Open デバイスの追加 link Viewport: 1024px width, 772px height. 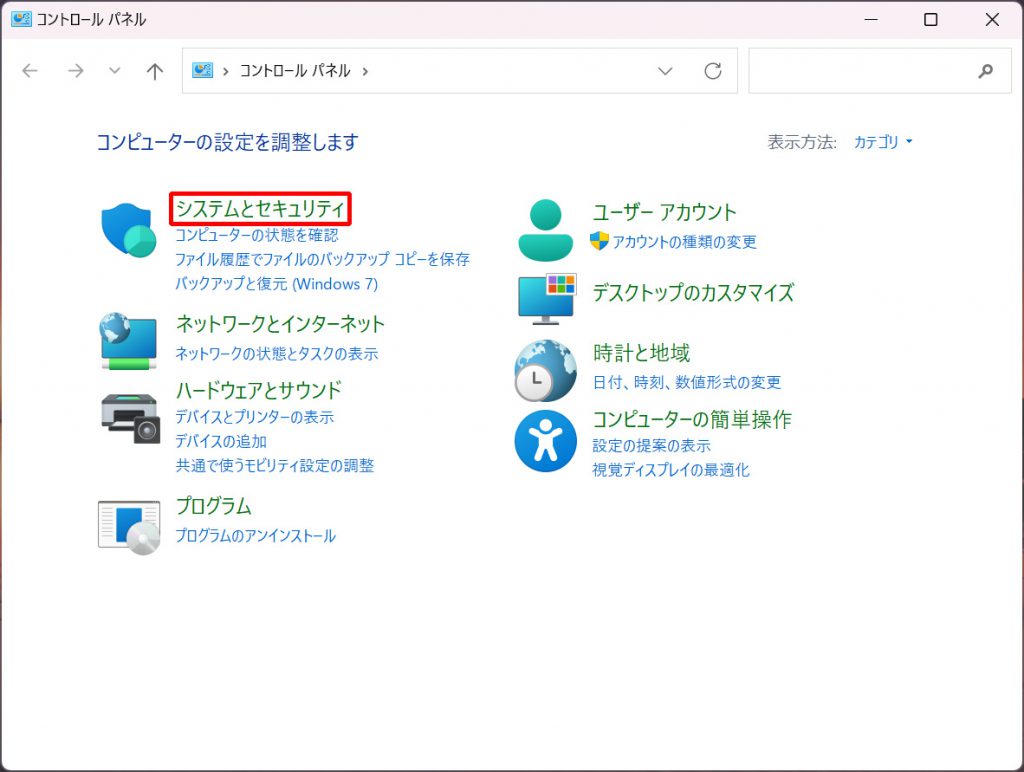point(221,441)
